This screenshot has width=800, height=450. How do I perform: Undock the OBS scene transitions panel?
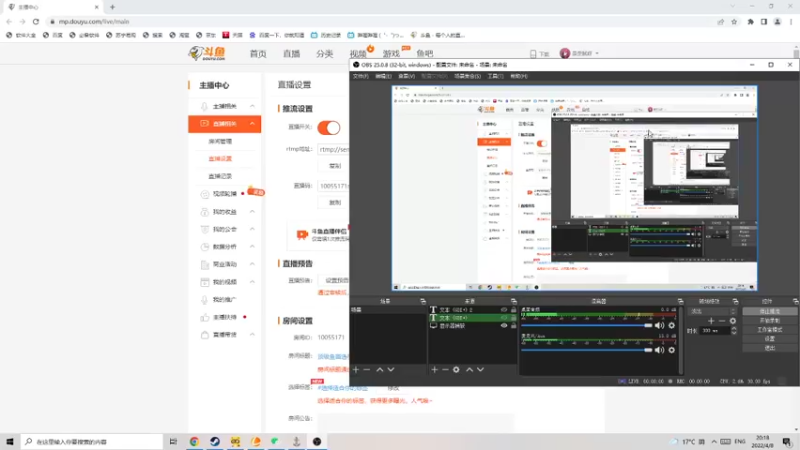(735, 302)
